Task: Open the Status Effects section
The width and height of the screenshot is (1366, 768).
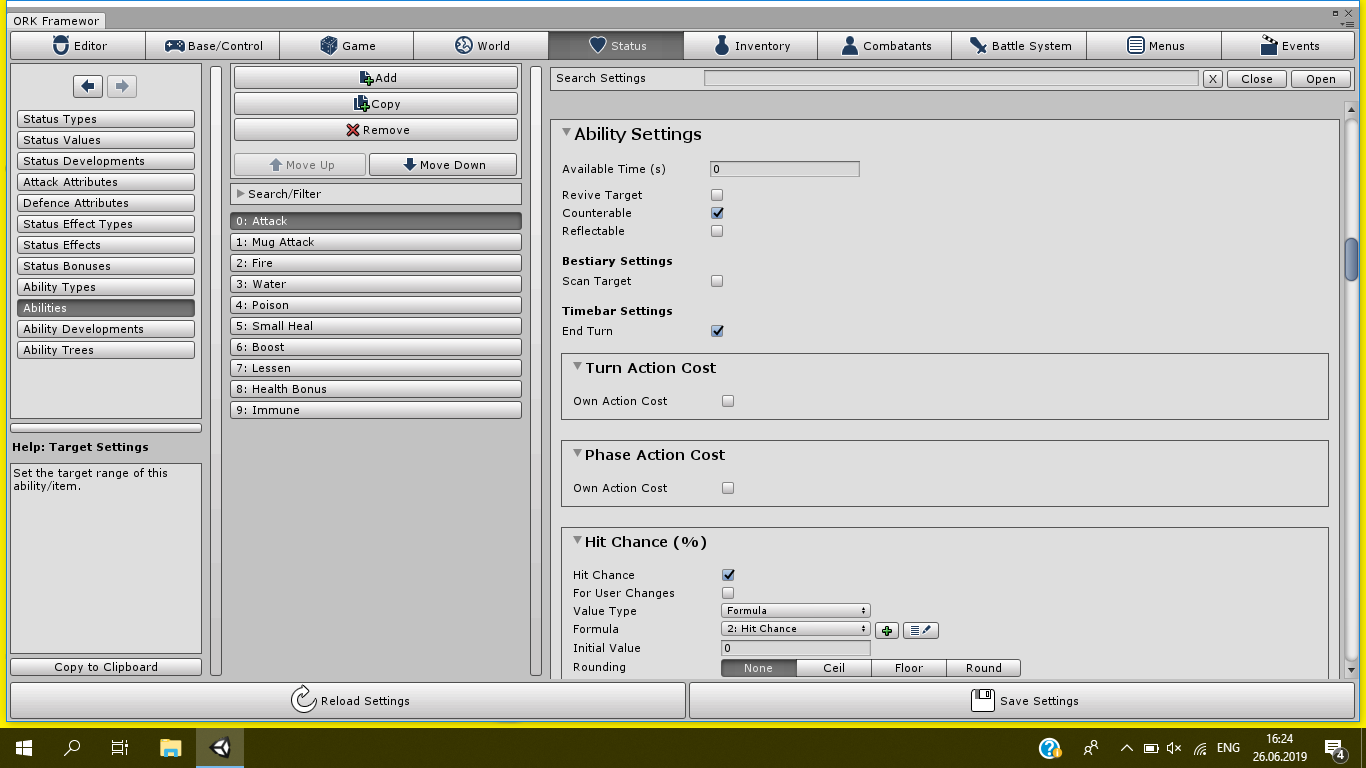Action: 106,245
